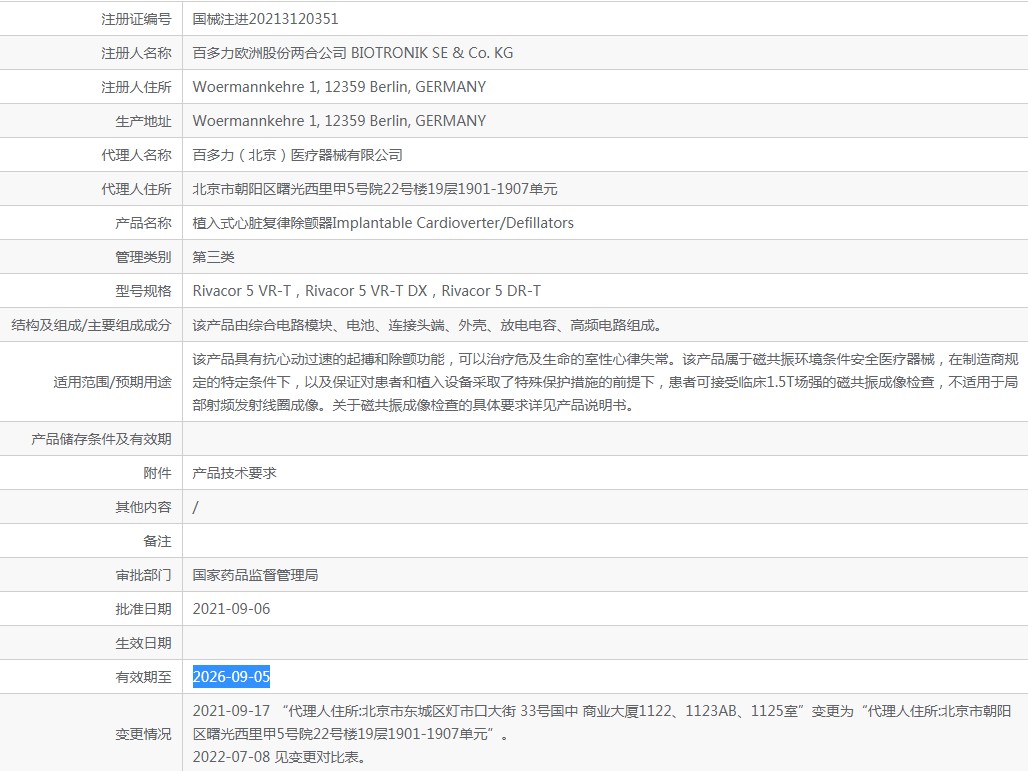This screenshot has width=1028, height=771.
Task: Click the label 管理类别
Action: tap(144, 257)
